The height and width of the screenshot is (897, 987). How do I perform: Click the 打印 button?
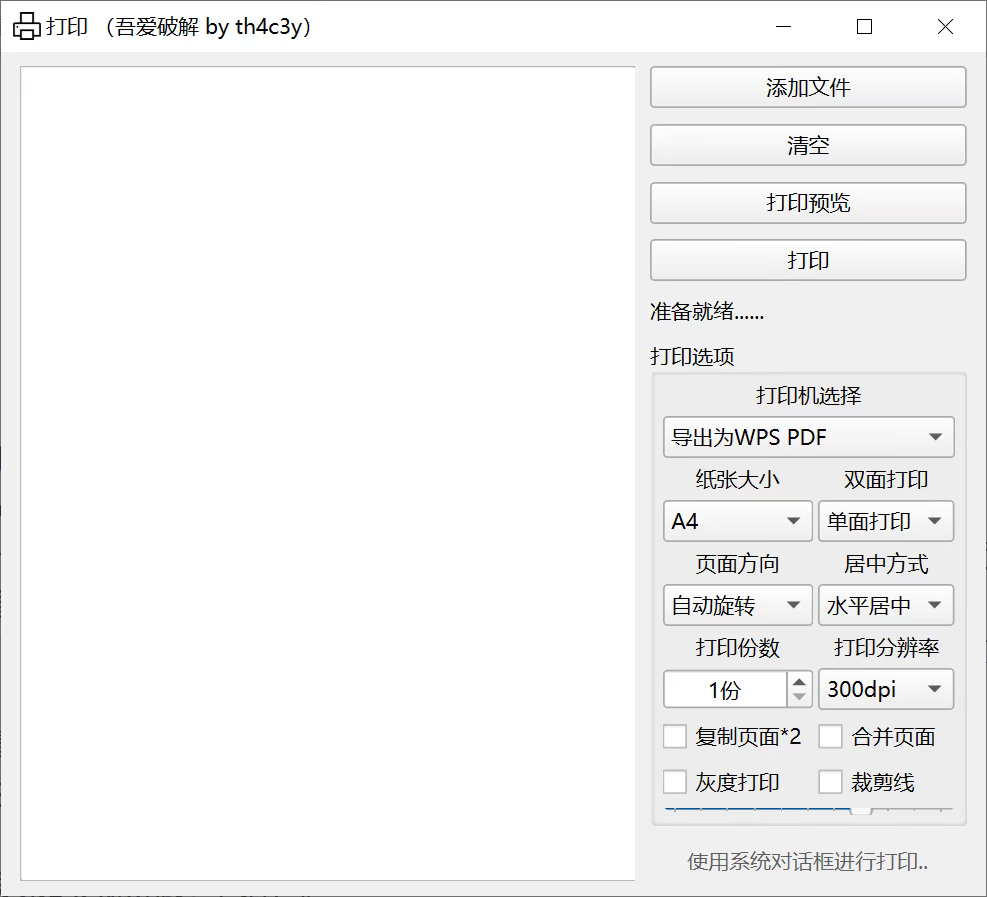[x=807, y=261]
